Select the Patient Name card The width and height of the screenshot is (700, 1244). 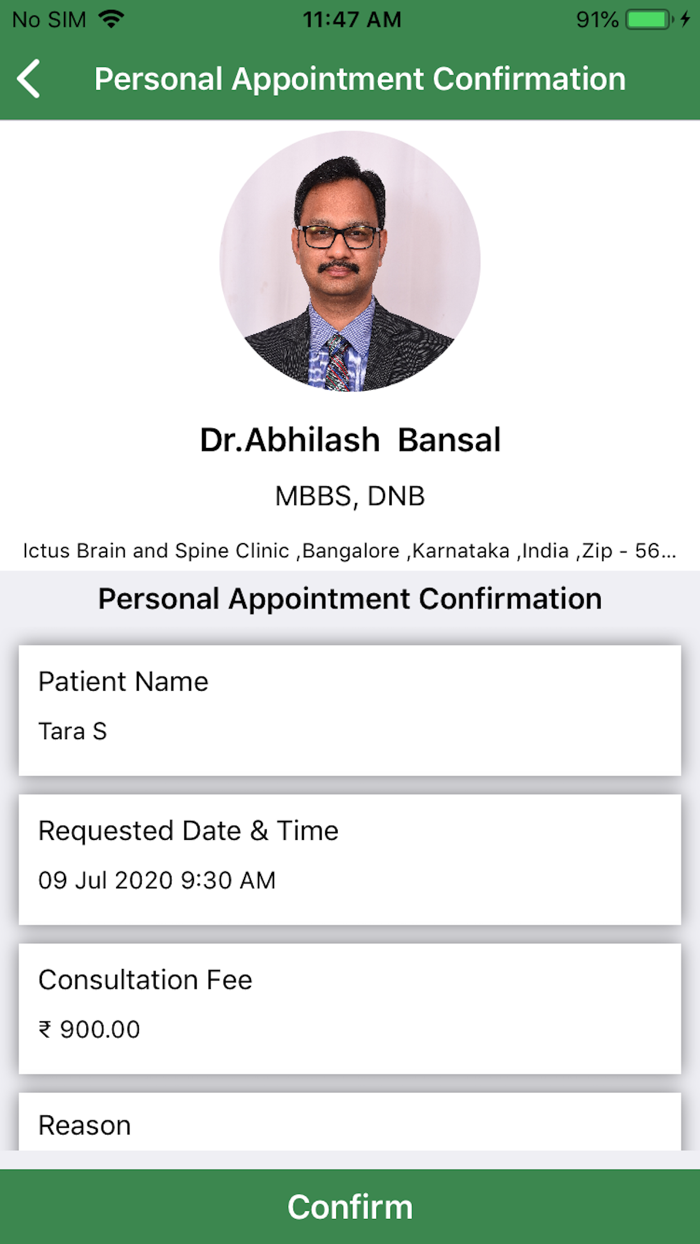pyautogui.click(x=350, y=710)
